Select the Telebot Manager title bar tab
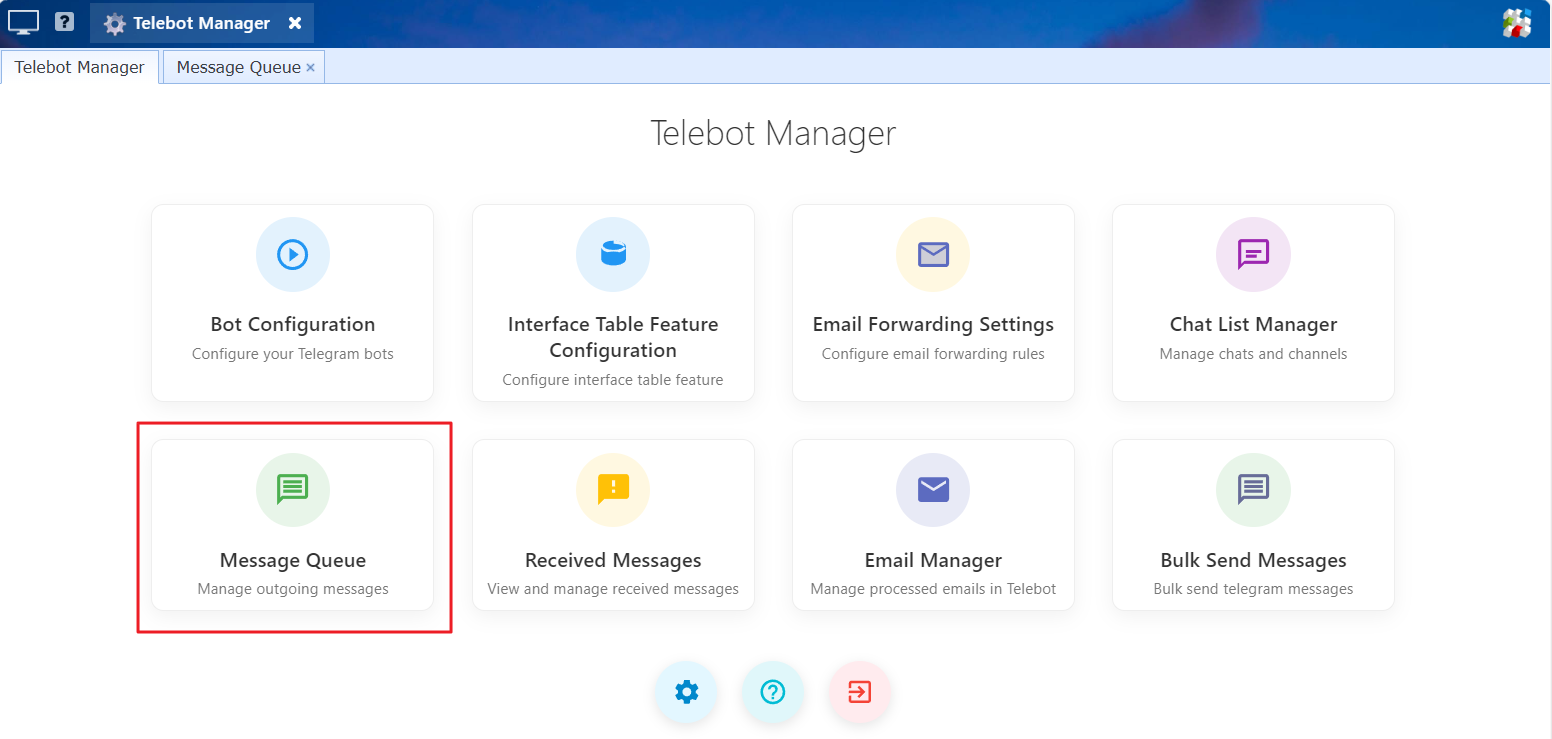This screenshot has width=1552, height=739. click(202, 23)
